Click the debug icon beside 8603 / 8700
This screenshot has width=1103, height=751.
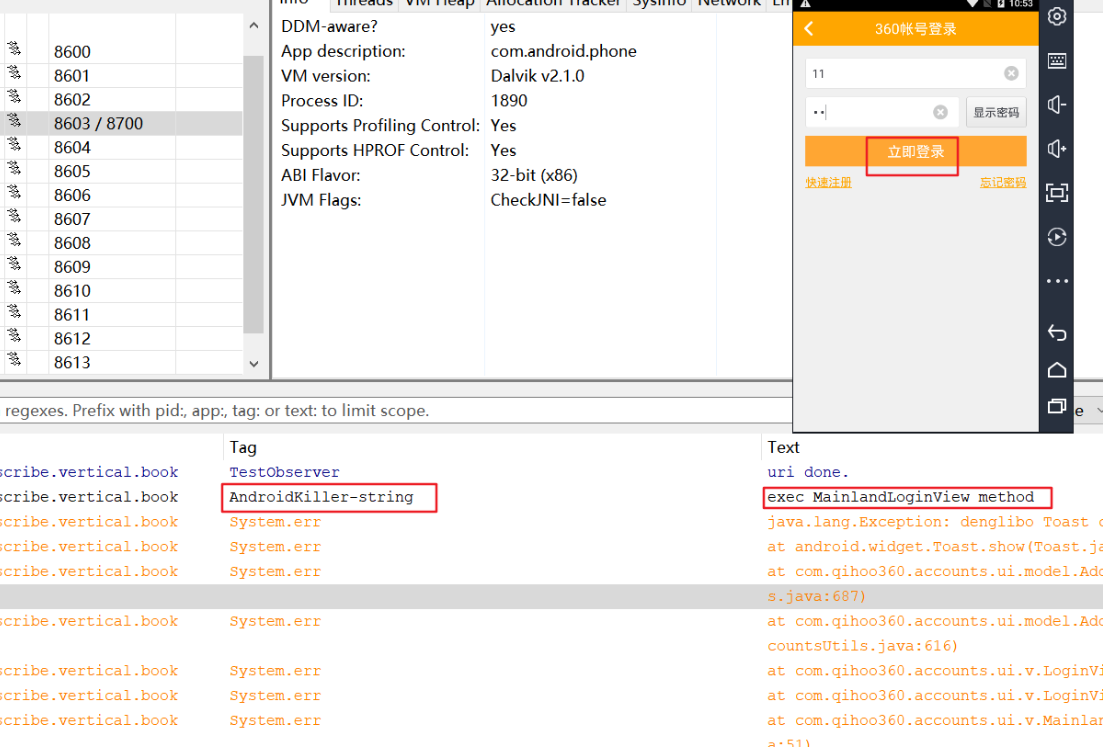click(14, 120)
